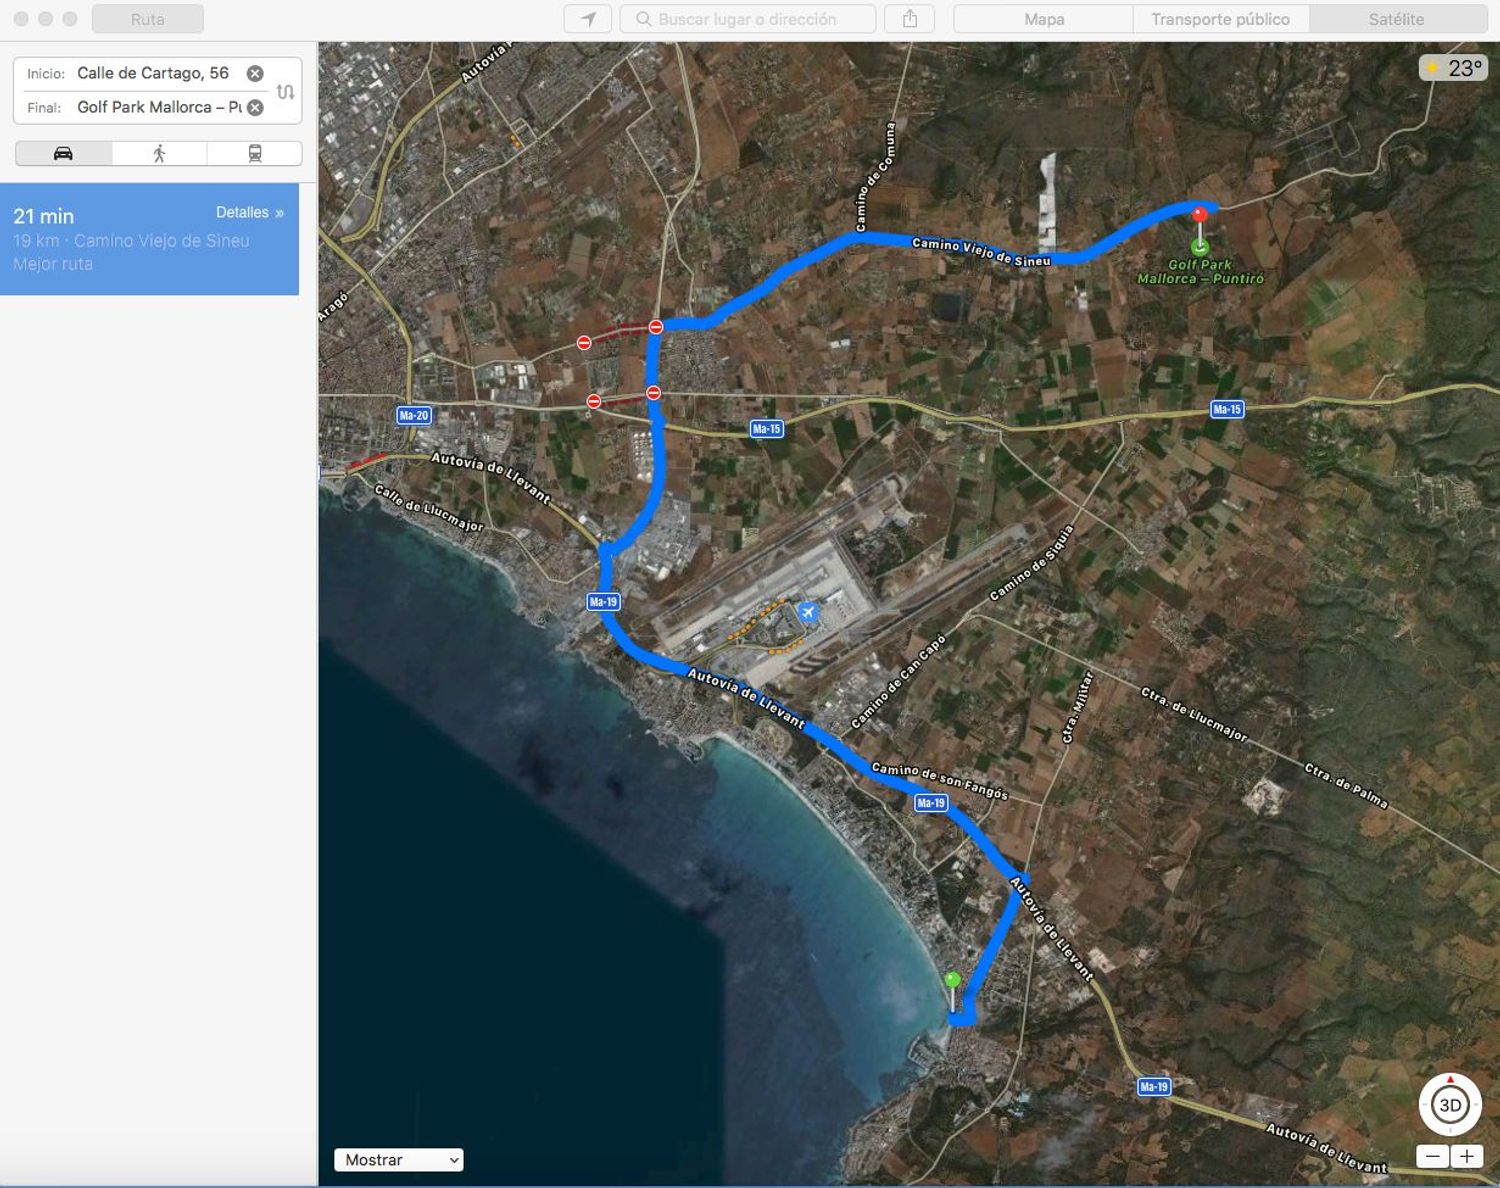The height and width of the screenshot is (1188, 1500).
Task: Clear the Final destination field
Action: click(x=255, y=107)
